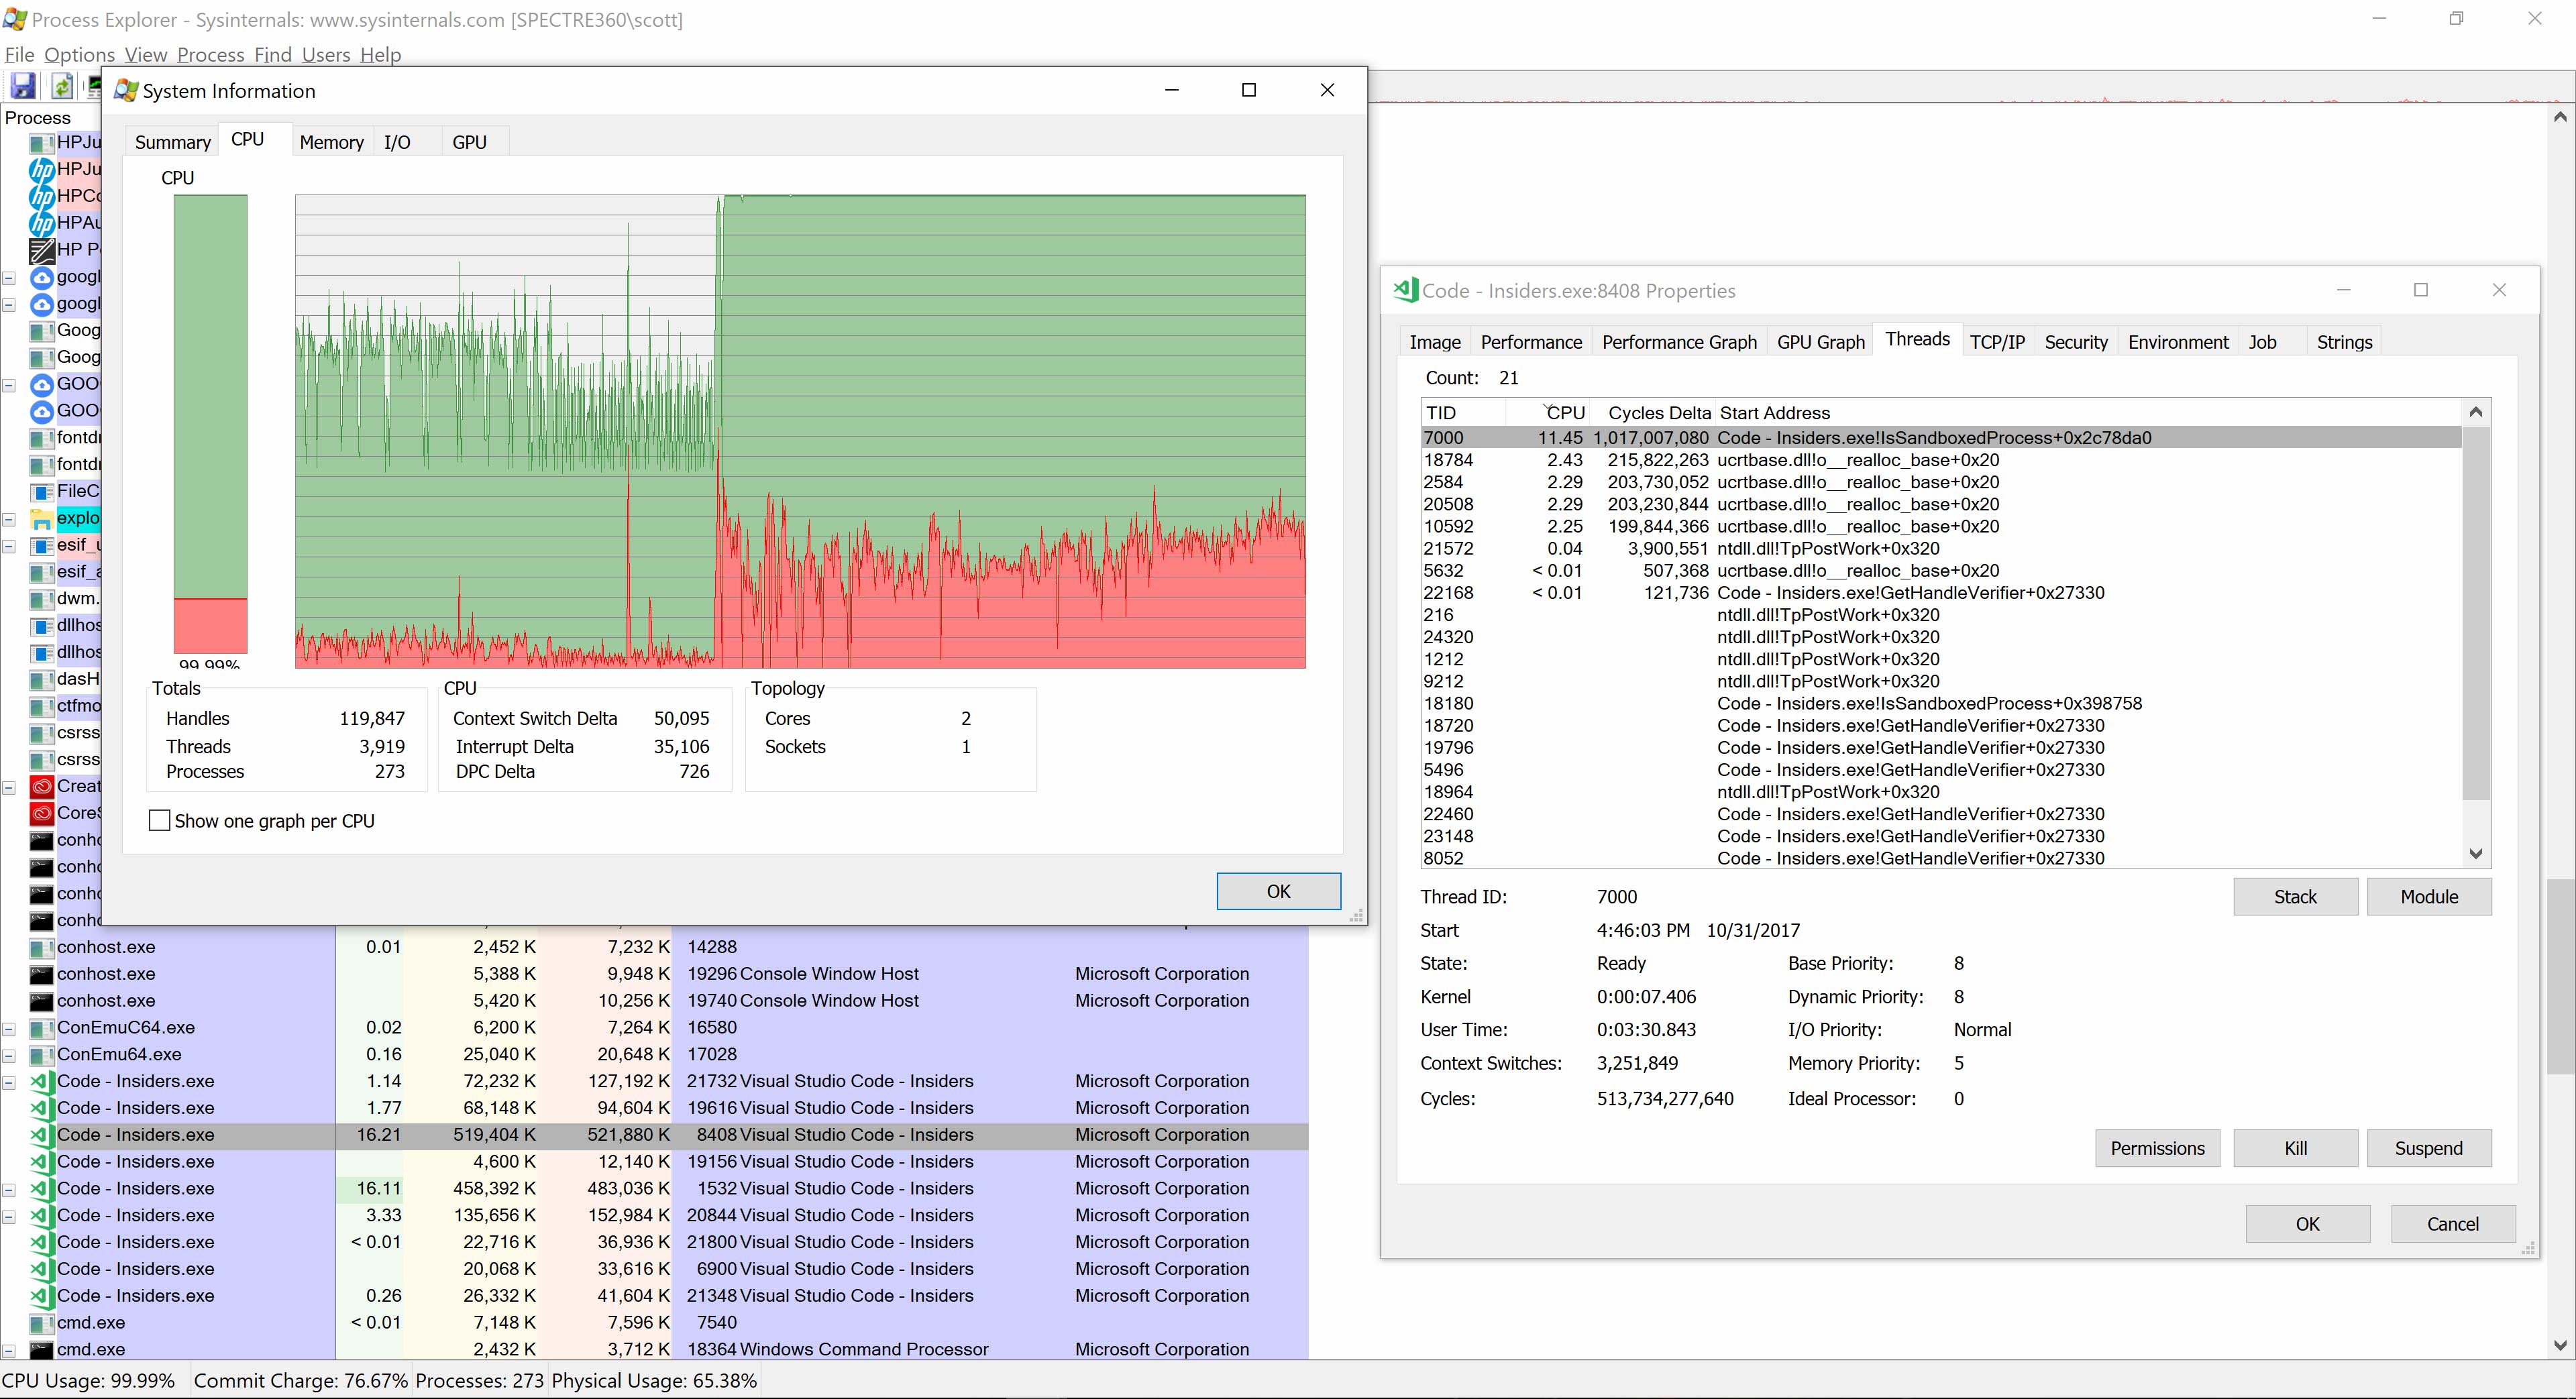Collapse the explorer.exe tree node
Screen dimensions: 2576x1399
point(8,519)
